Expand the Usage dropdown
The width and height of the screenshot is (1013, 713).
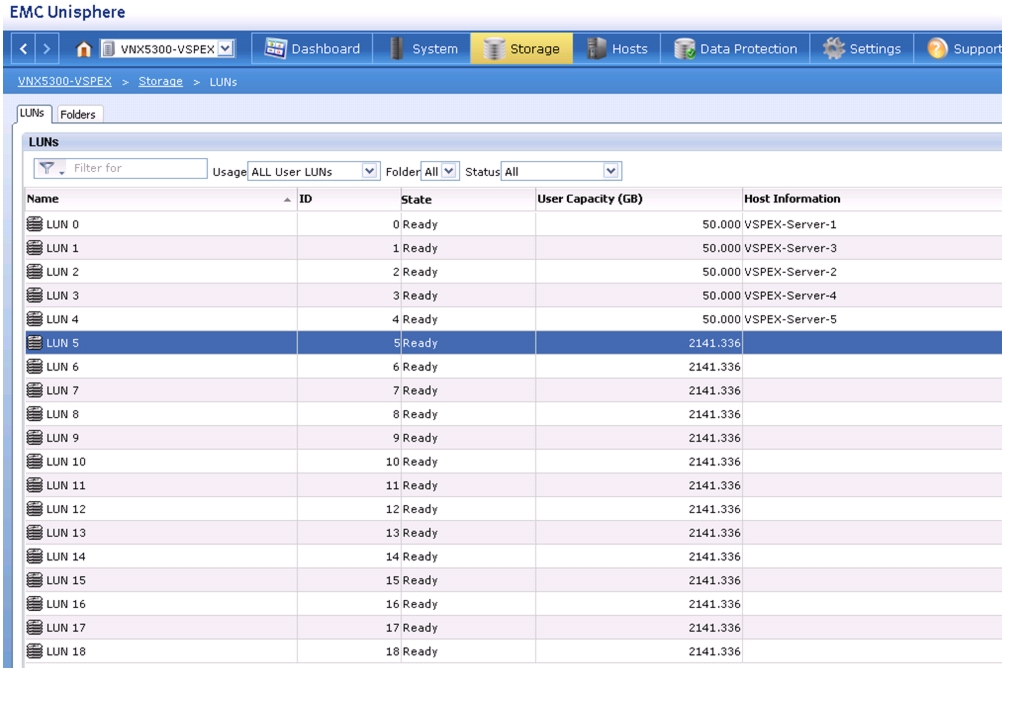369,171
